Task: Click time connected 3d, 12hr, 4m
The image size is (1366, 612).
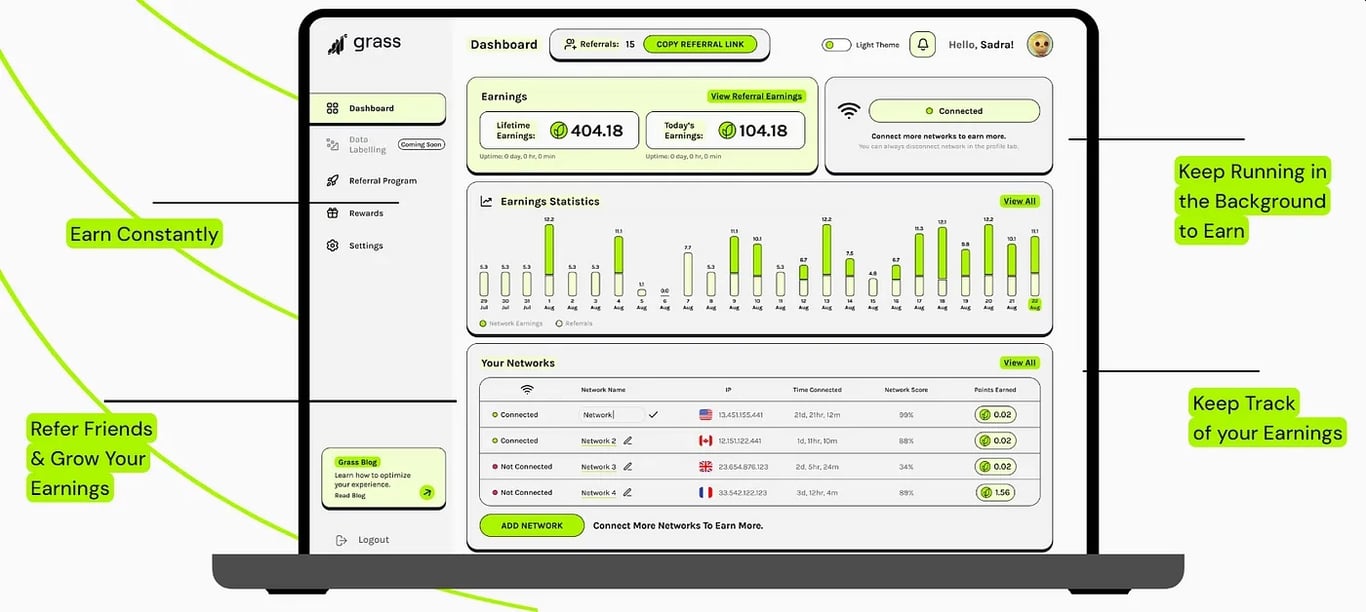Action: [x=816, y=492]
